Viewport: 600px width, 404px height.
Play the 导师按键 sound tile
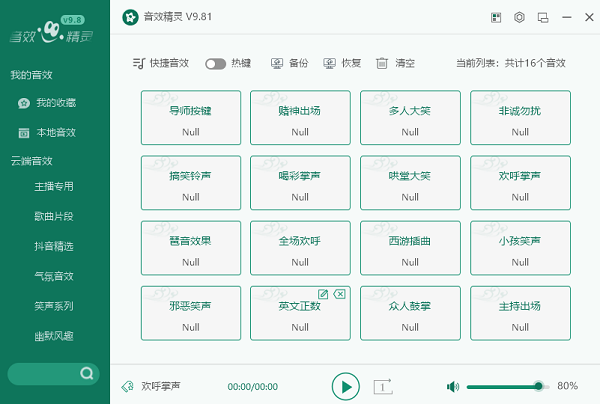[x=190, y=120]
